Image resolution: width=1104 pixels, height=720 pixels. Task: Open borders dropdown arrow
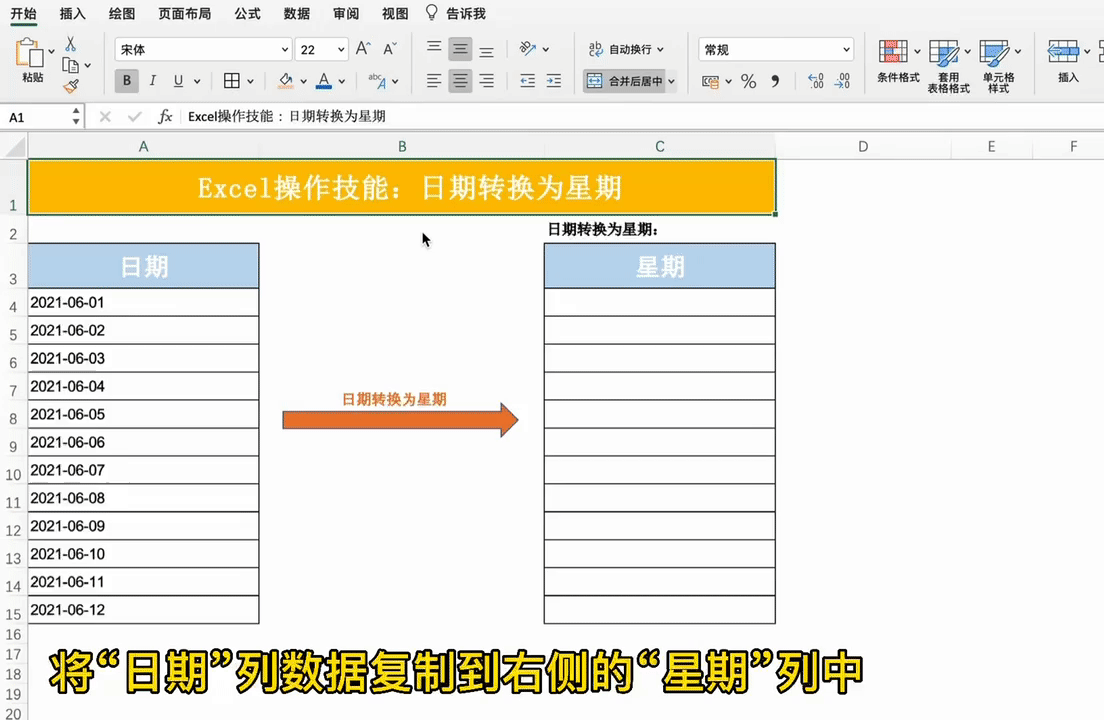250,82
